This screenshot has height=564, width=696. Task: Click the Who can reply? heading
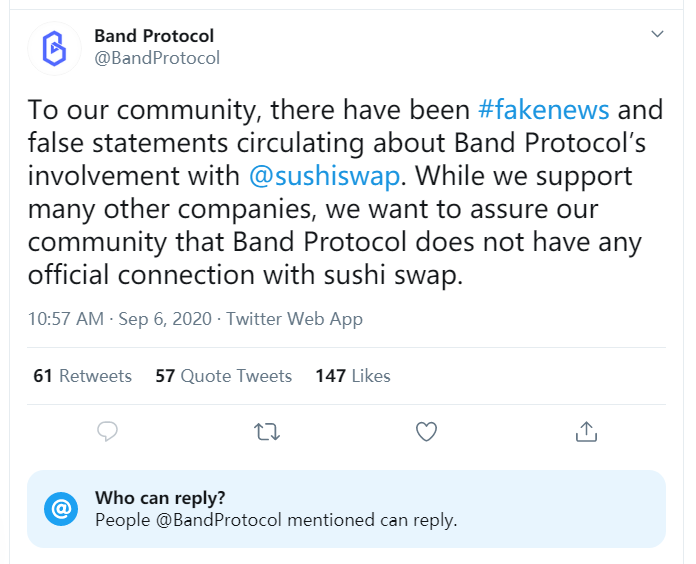click(160, 498)
